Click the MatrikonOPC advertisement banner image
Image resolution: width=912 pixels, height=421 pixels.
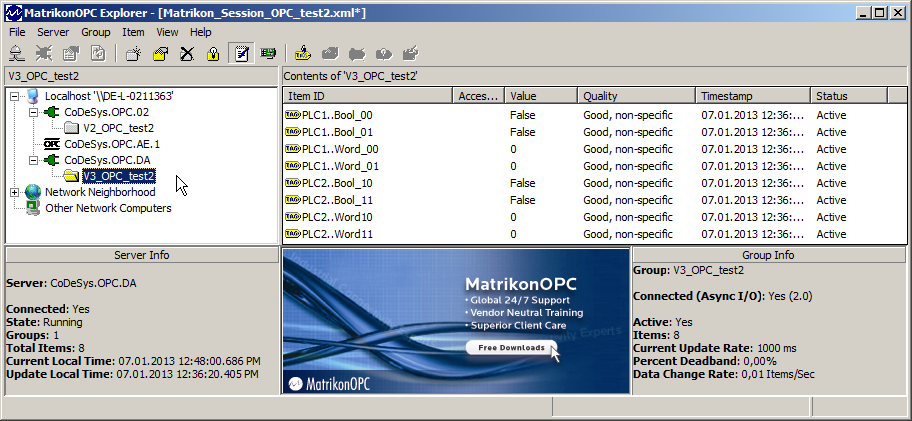click(x=456, y=321)
